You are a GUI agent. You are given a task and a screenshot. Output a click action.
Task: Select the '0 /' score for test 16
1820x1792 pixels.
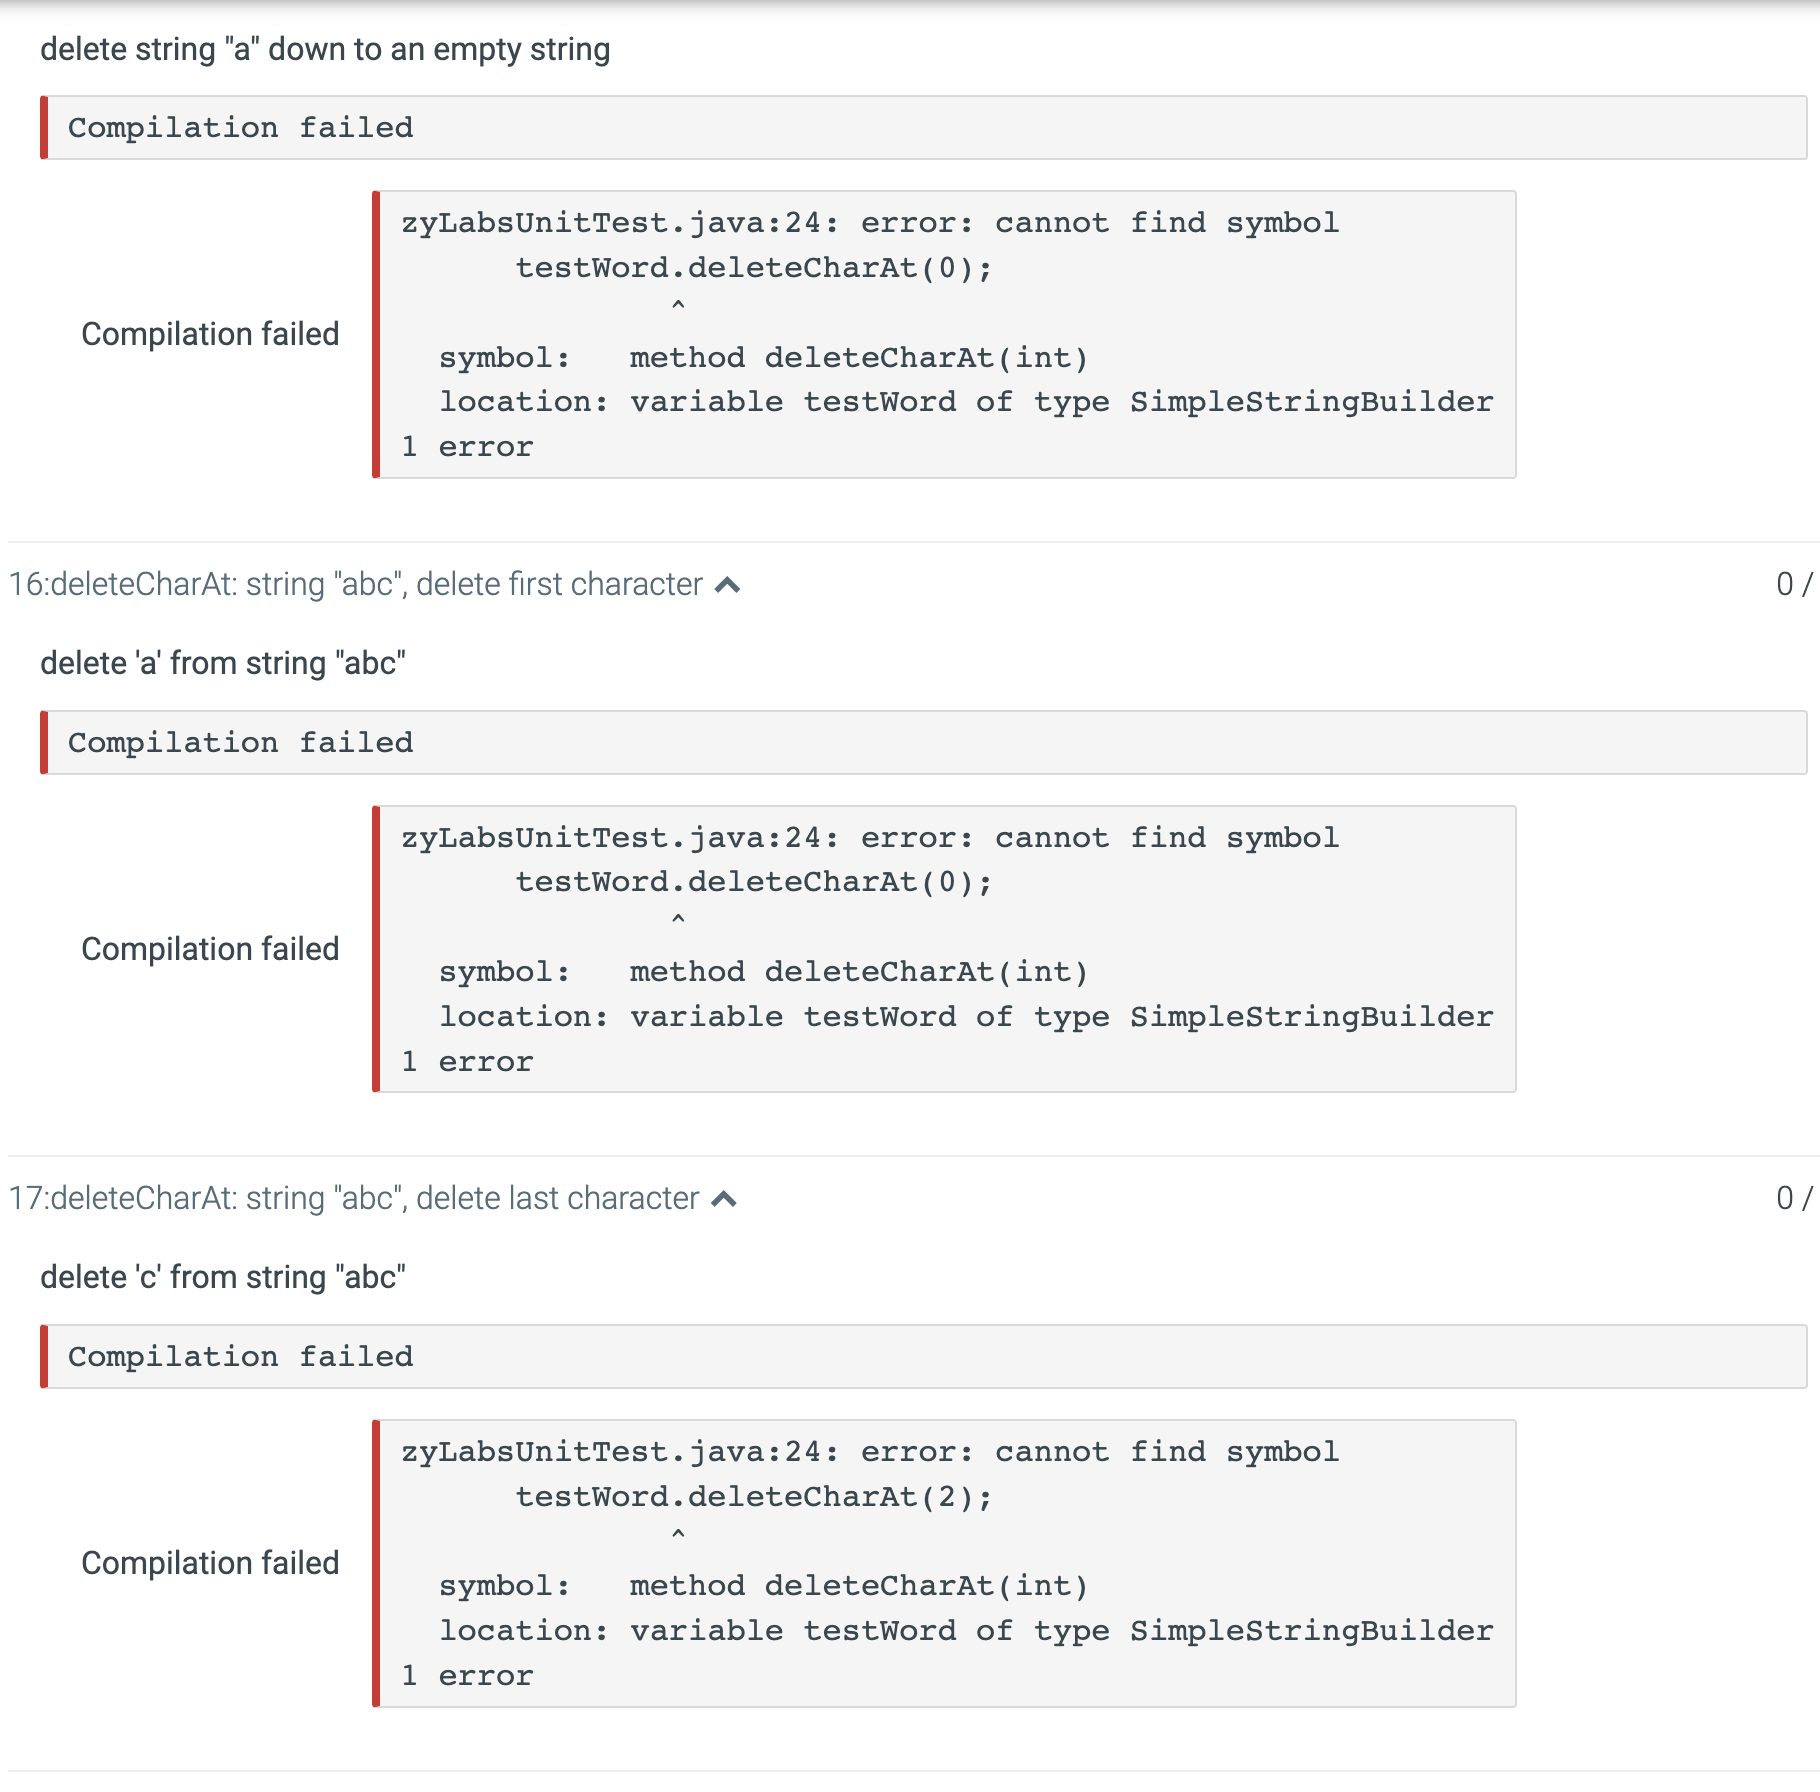(1795, 584)
